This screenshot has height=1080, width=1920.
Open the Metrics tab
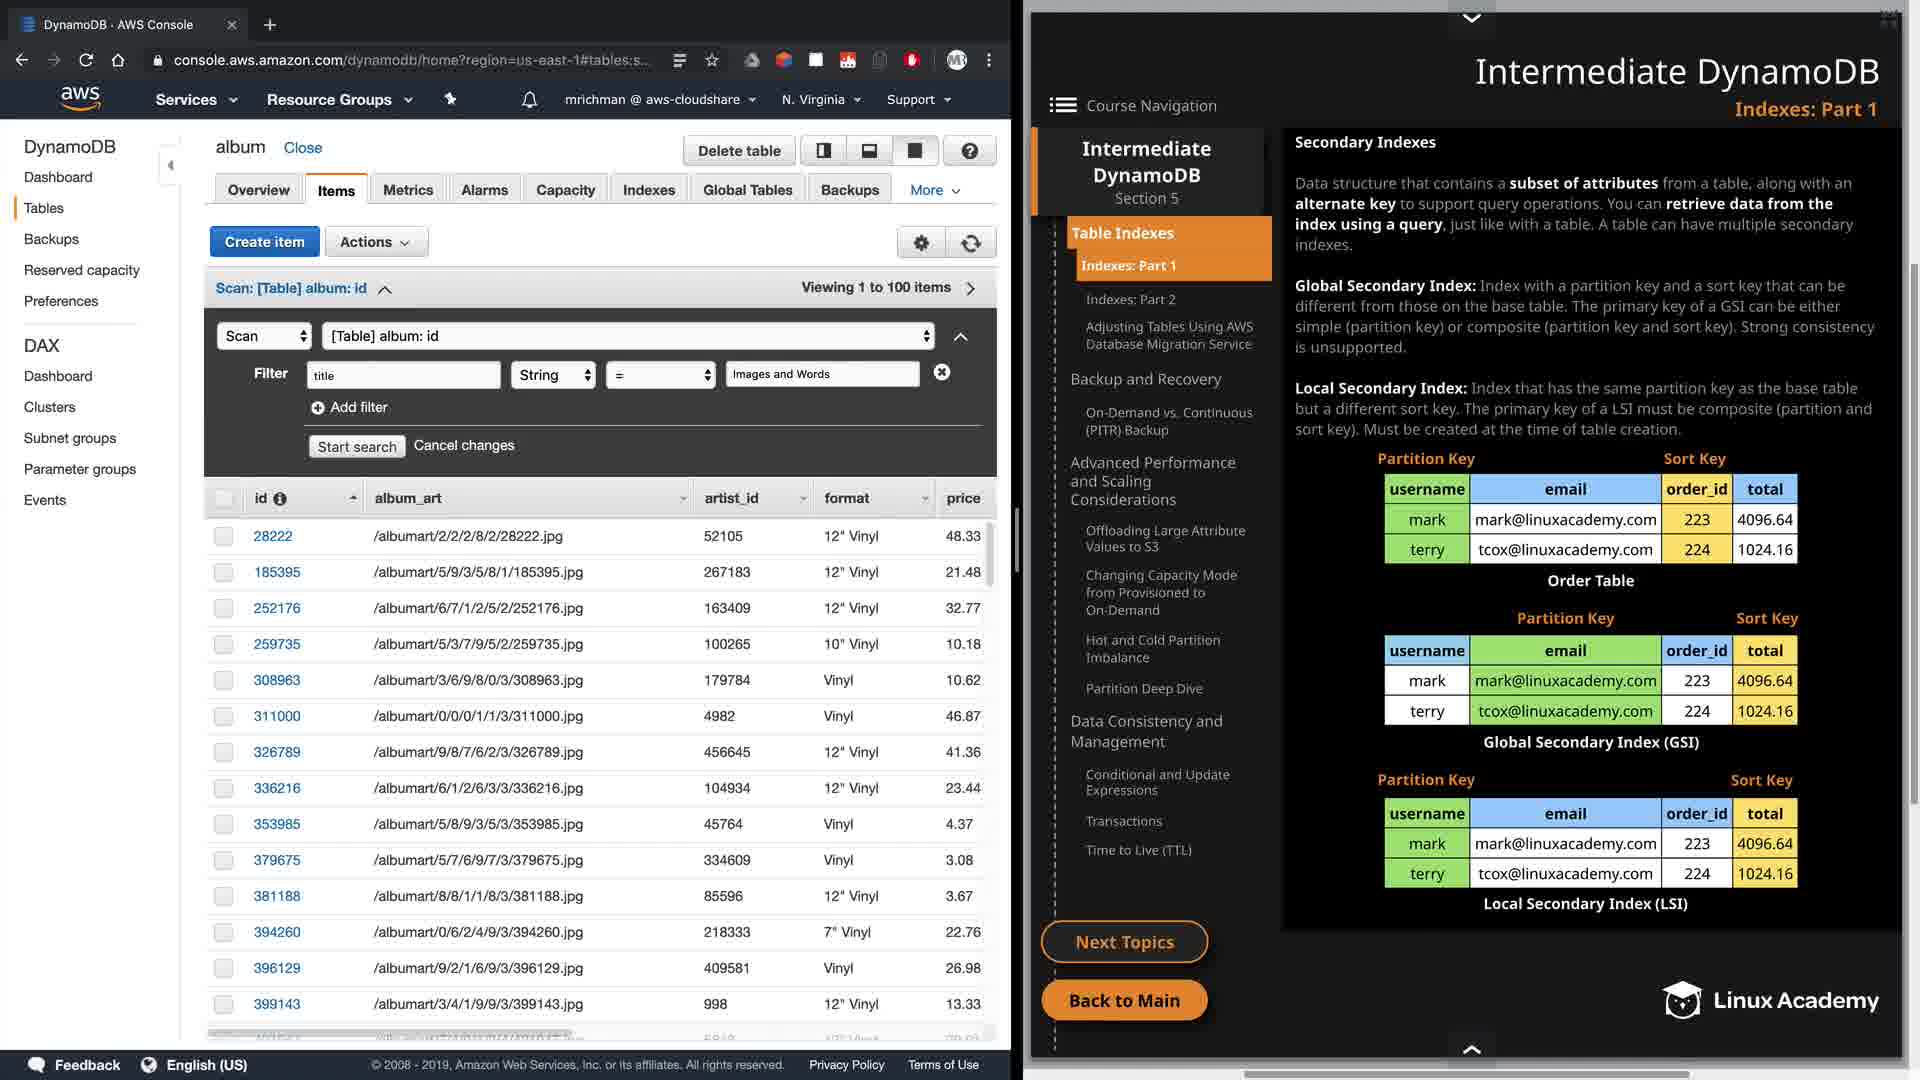tap(408, 190)
